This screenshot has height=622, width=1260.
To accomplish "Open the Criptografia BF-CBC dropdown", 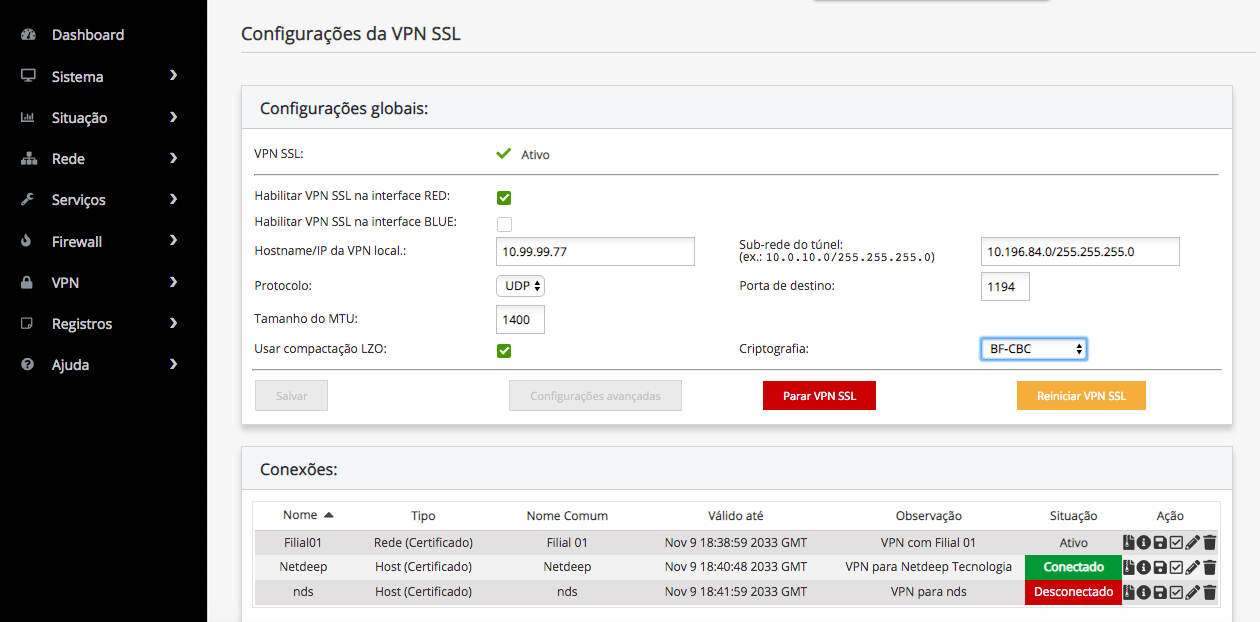I will 1033,349.
